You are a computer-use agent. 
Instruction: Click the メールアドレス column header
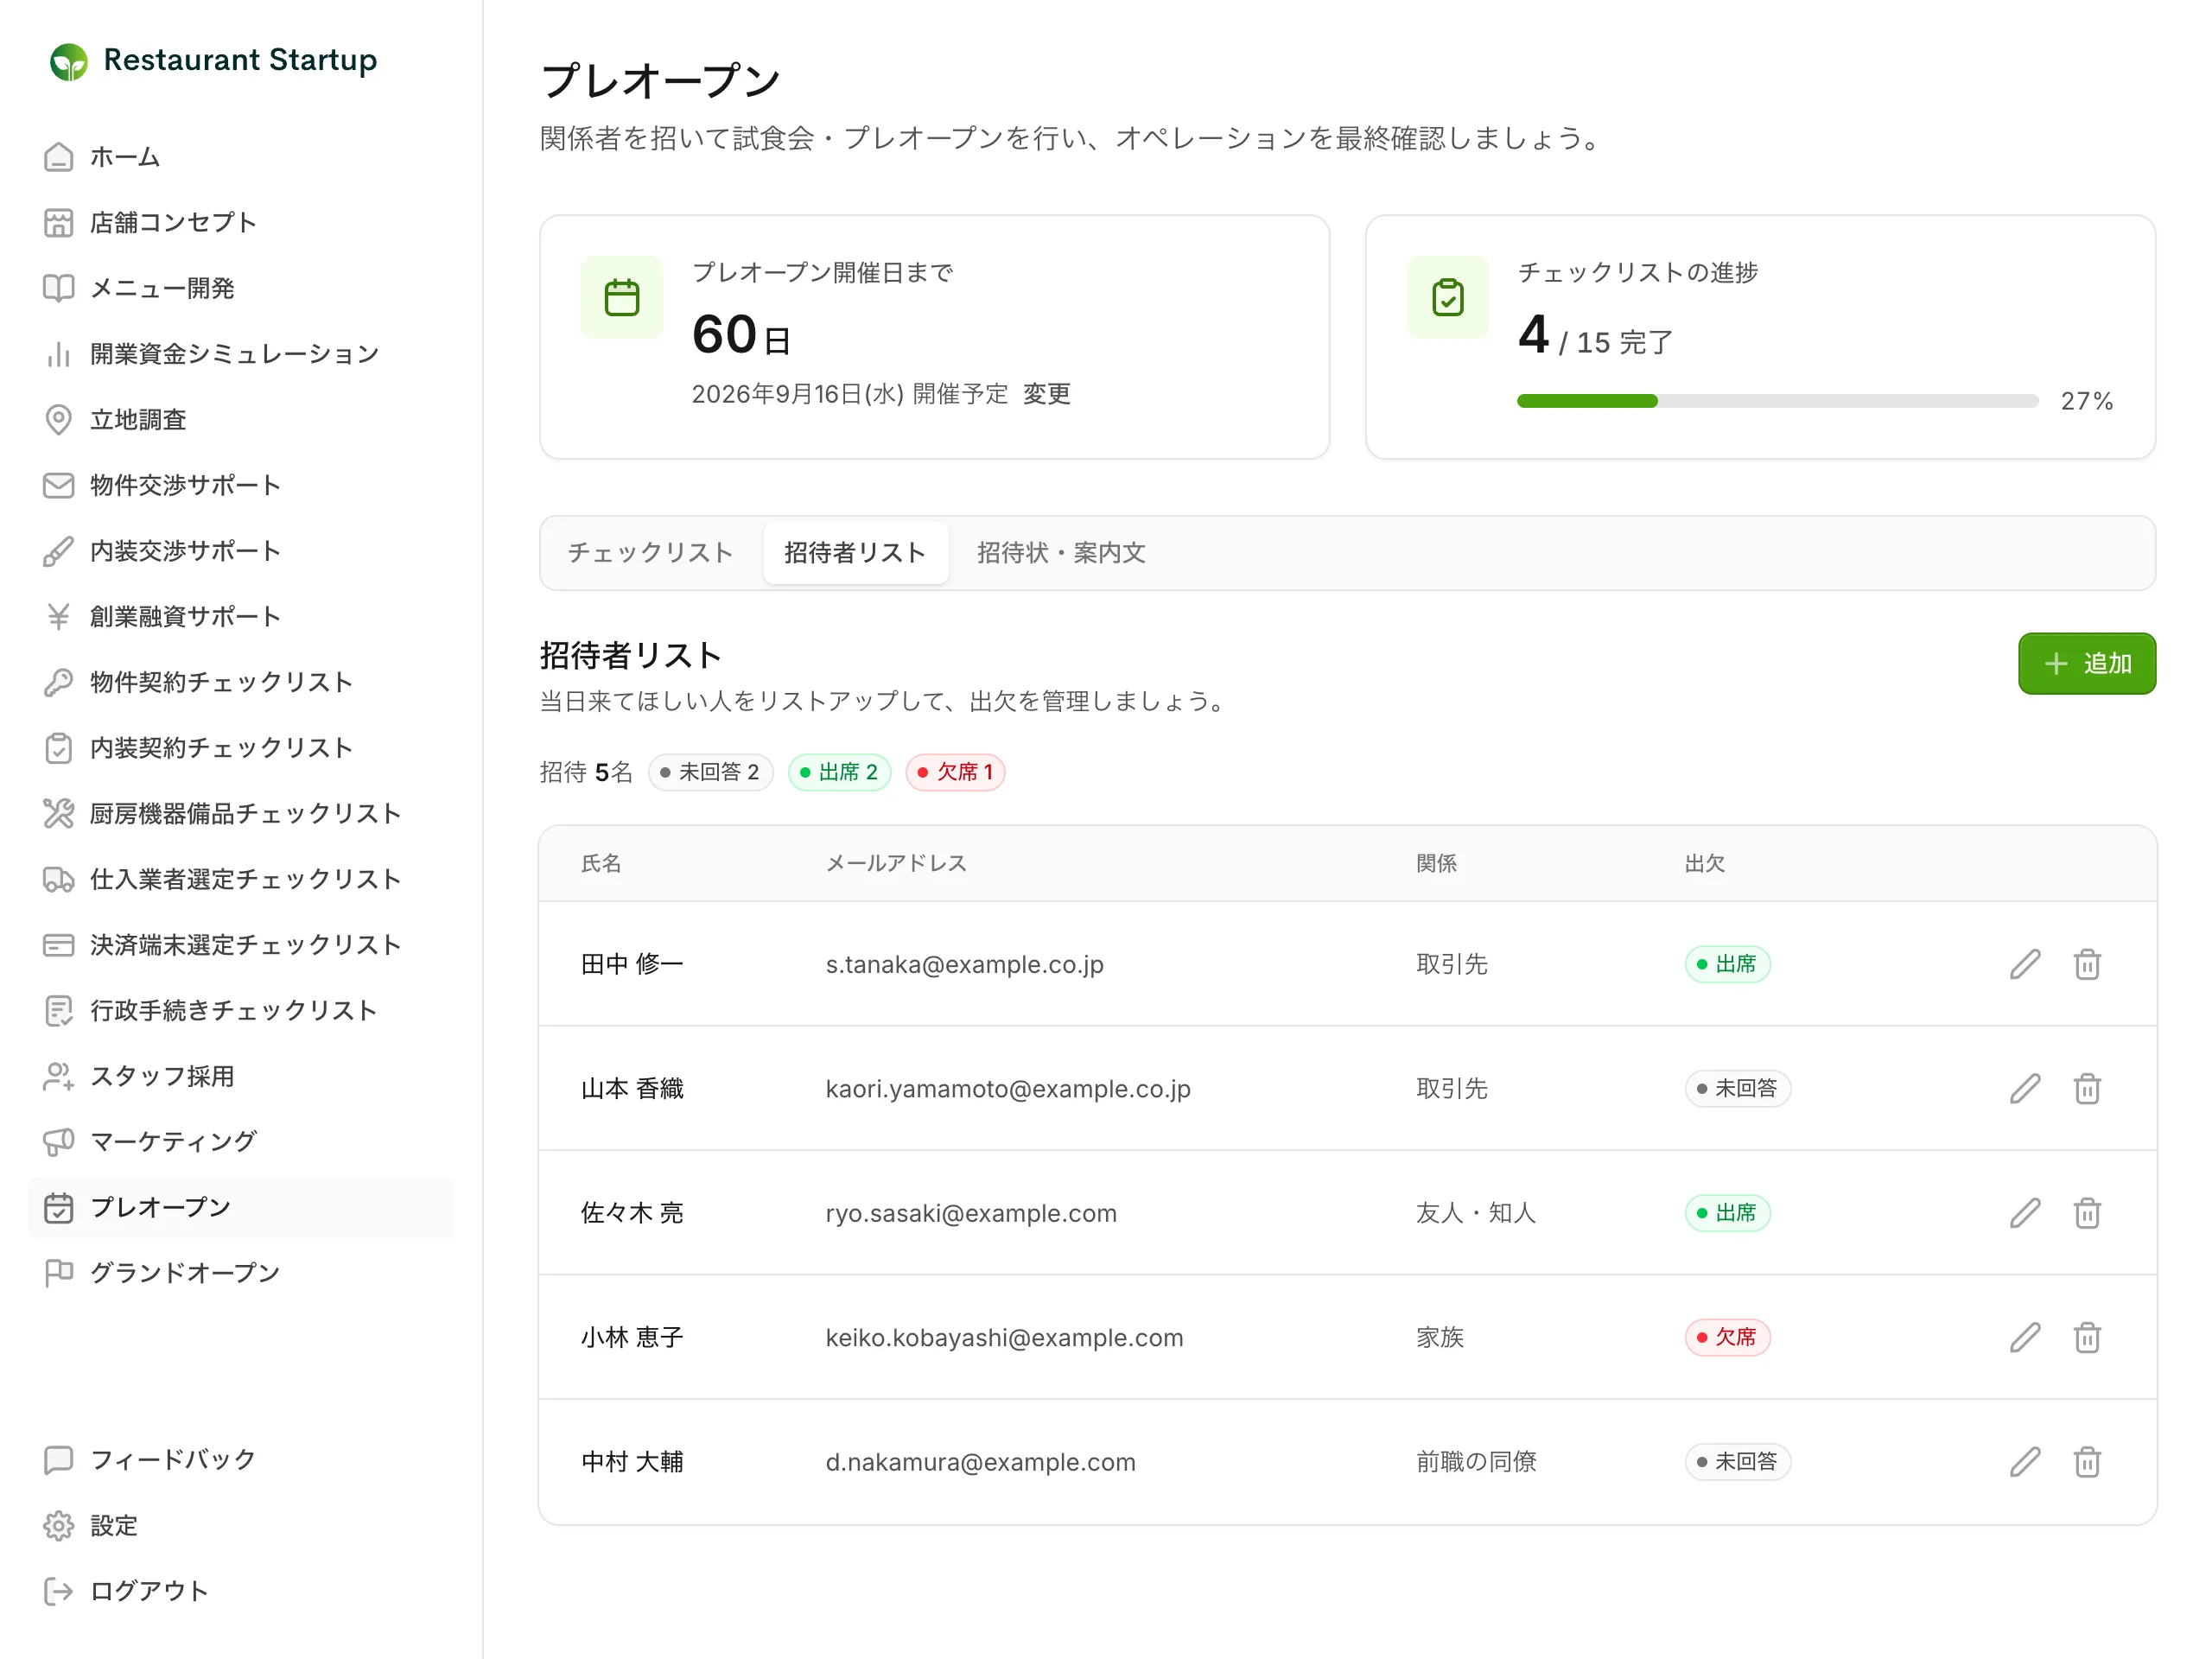pyautogui.click(x=896, y=863)
